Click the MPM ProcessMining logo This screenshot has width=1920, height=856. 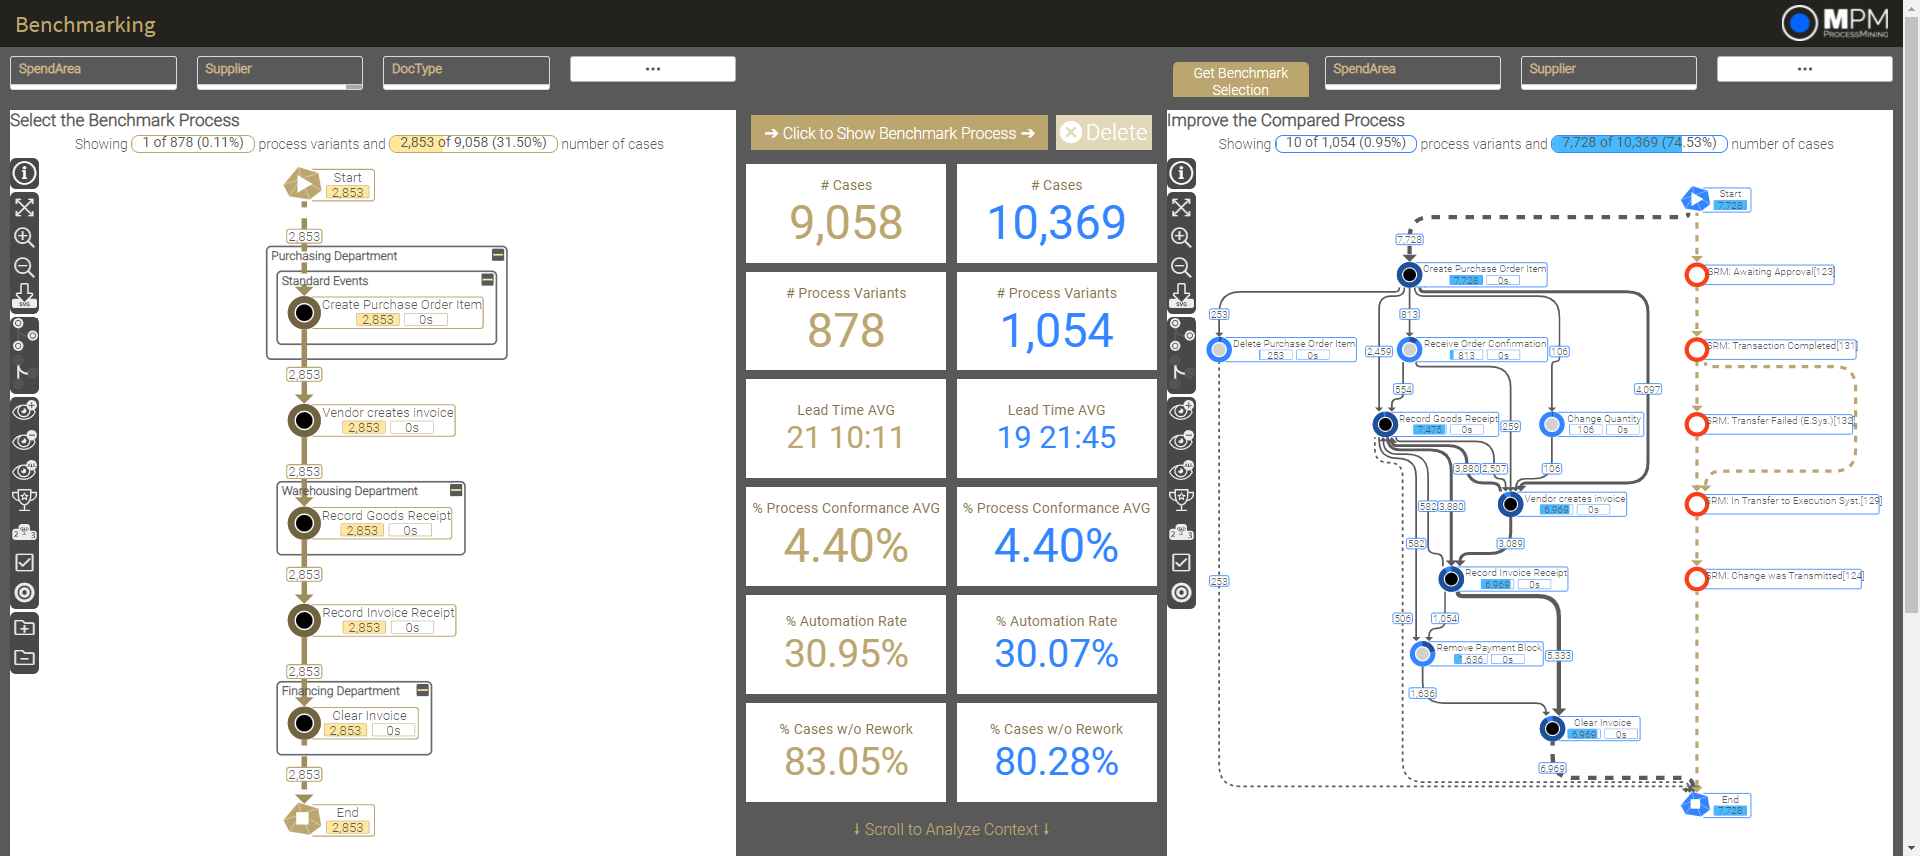point(1835,22)
